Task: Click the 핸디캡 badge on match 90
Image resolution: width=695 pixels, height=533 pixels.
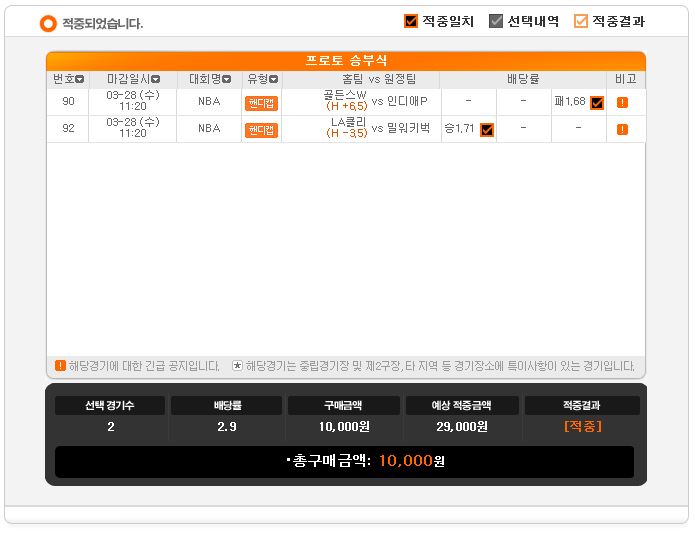Action: point(262,103)
